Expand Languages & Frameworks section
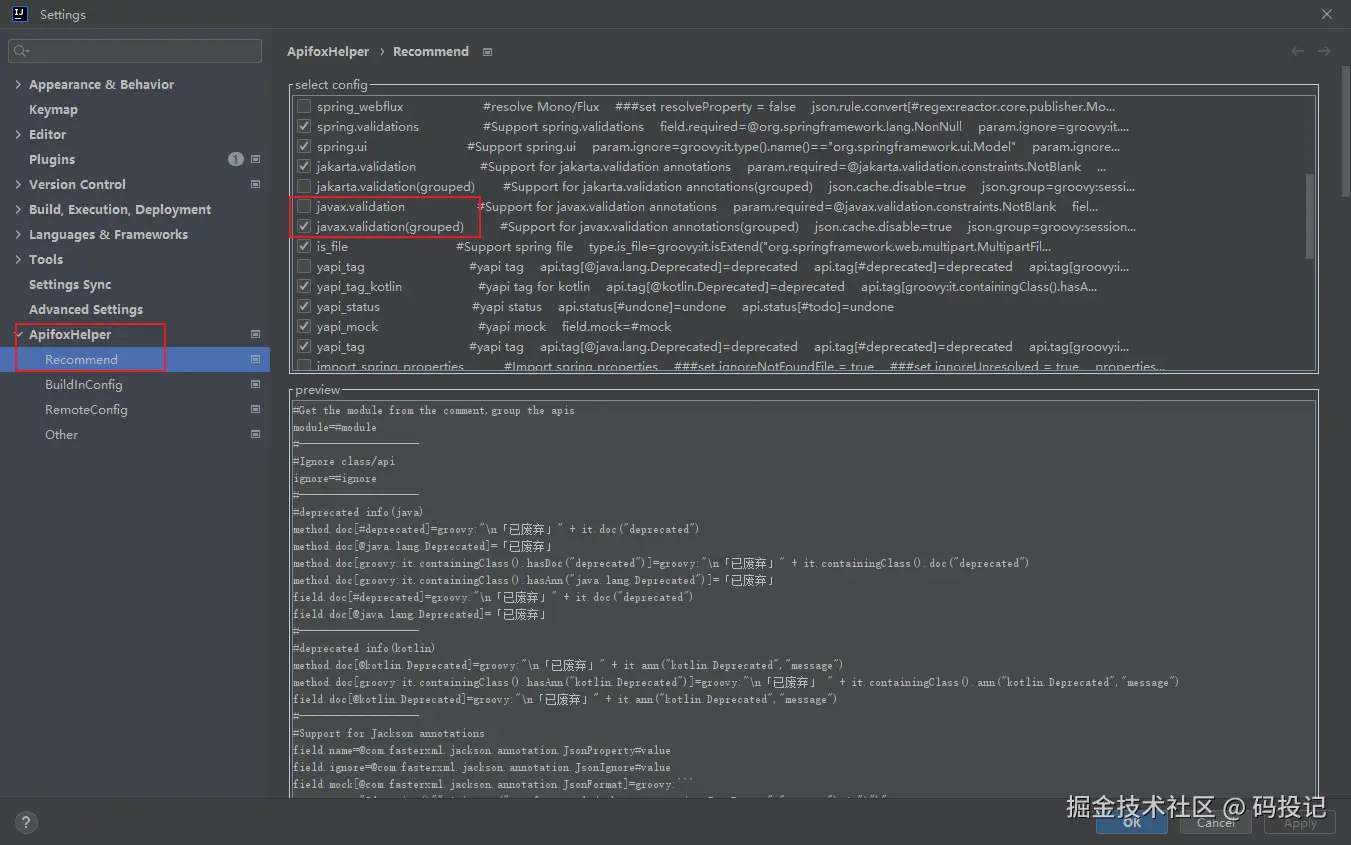1351x845 pixels. pos(18,234)
